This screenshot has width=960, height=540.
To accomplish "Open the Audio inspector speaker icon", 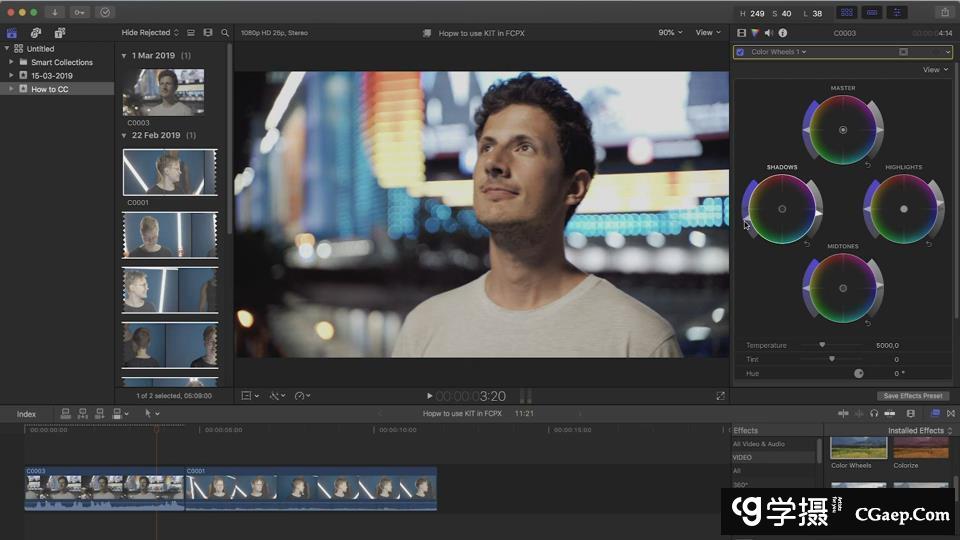I will point(768,33).
